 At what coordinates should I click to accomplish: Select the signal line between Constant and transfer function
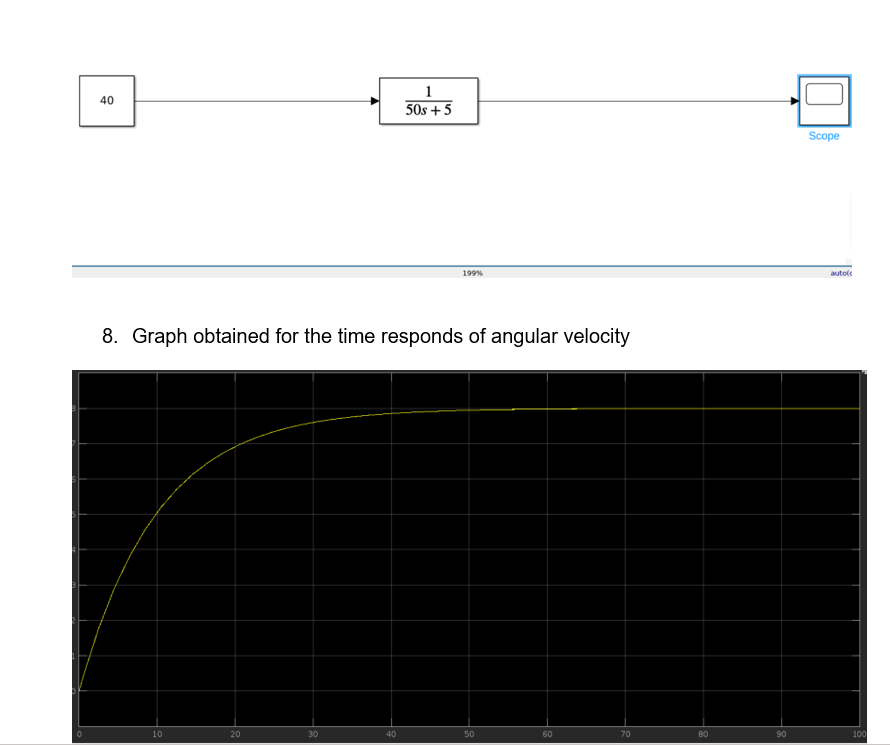tap(255, 100)
